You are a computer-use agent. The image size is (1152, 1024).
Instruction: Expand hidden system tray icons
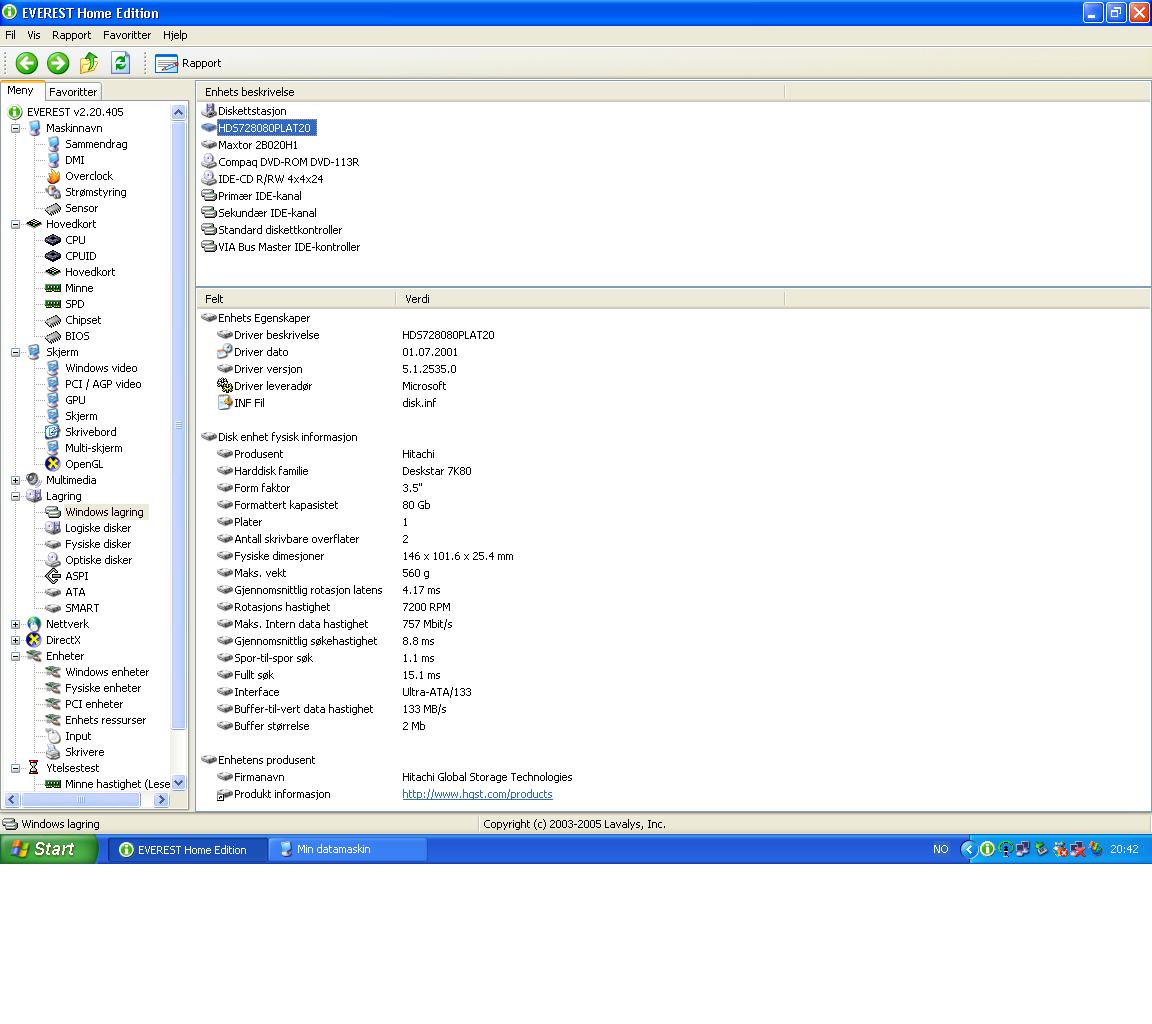968,849
